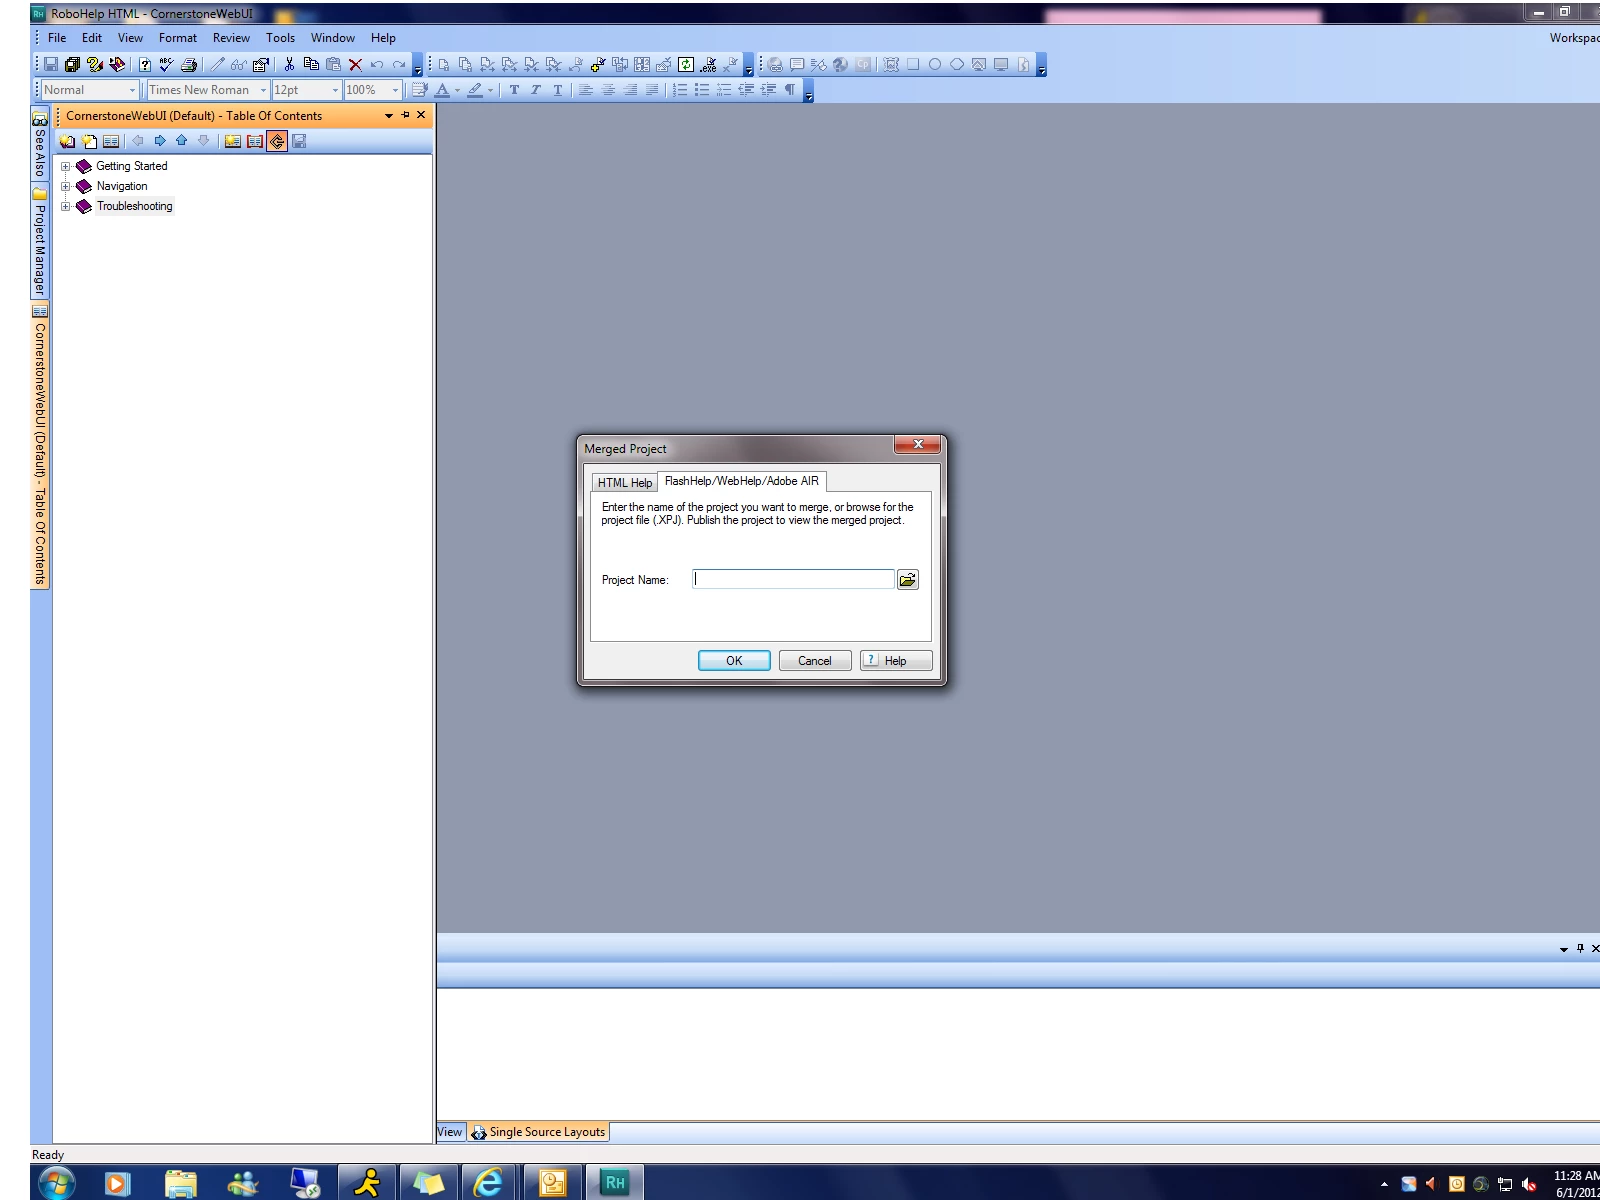Toggle auto-hide pin on TOC pane
Image resolution: width=1600 pixels, height=1200 pixels.
click(405, 115)
